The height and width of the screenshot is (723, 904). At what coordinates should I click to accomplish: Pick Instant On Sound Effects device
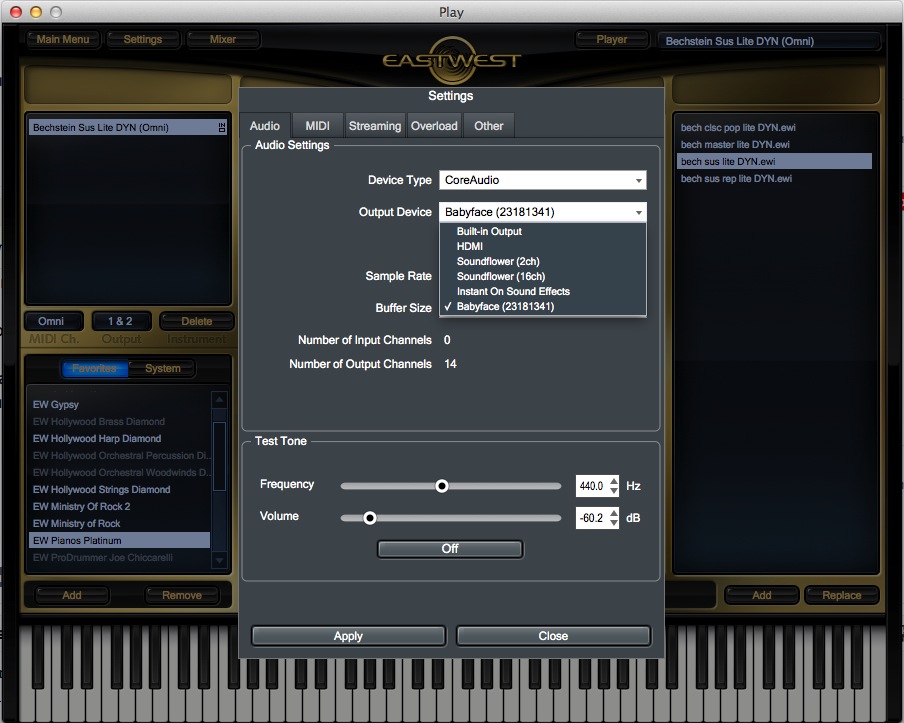coord(543,291)
